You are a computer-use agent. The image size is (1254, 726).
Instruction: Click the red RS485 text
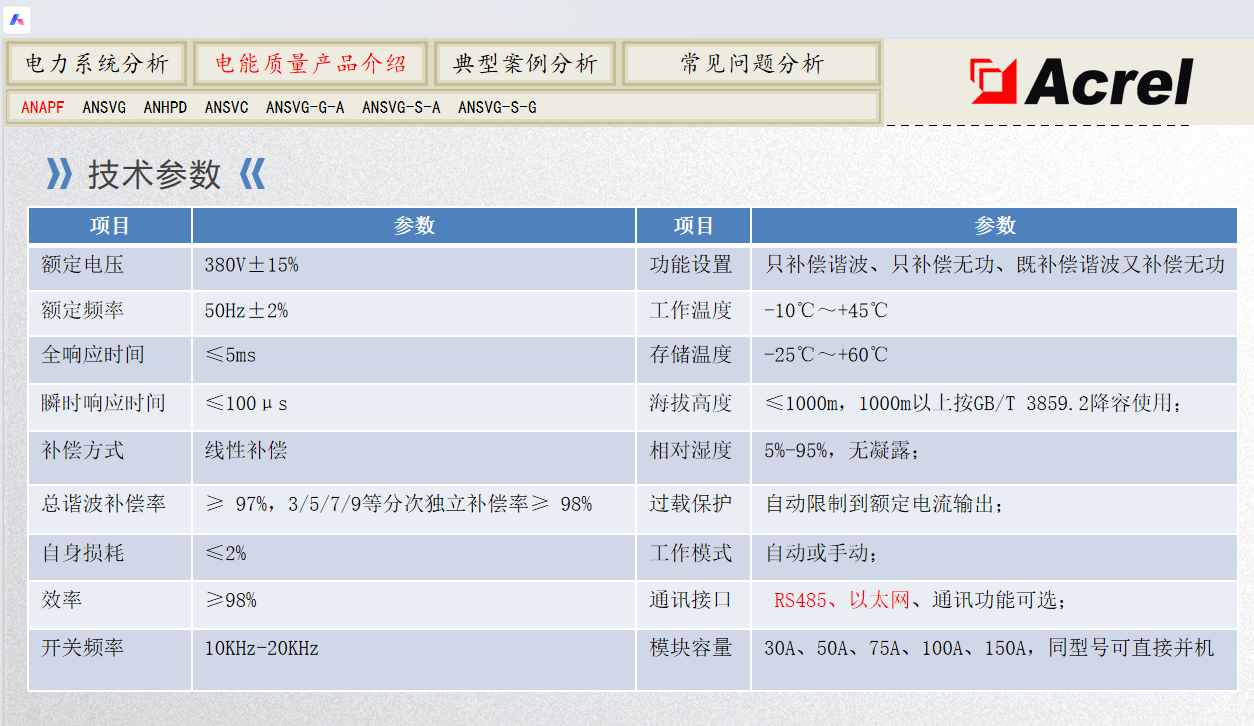pyautogui.click(x=800, y=600)
